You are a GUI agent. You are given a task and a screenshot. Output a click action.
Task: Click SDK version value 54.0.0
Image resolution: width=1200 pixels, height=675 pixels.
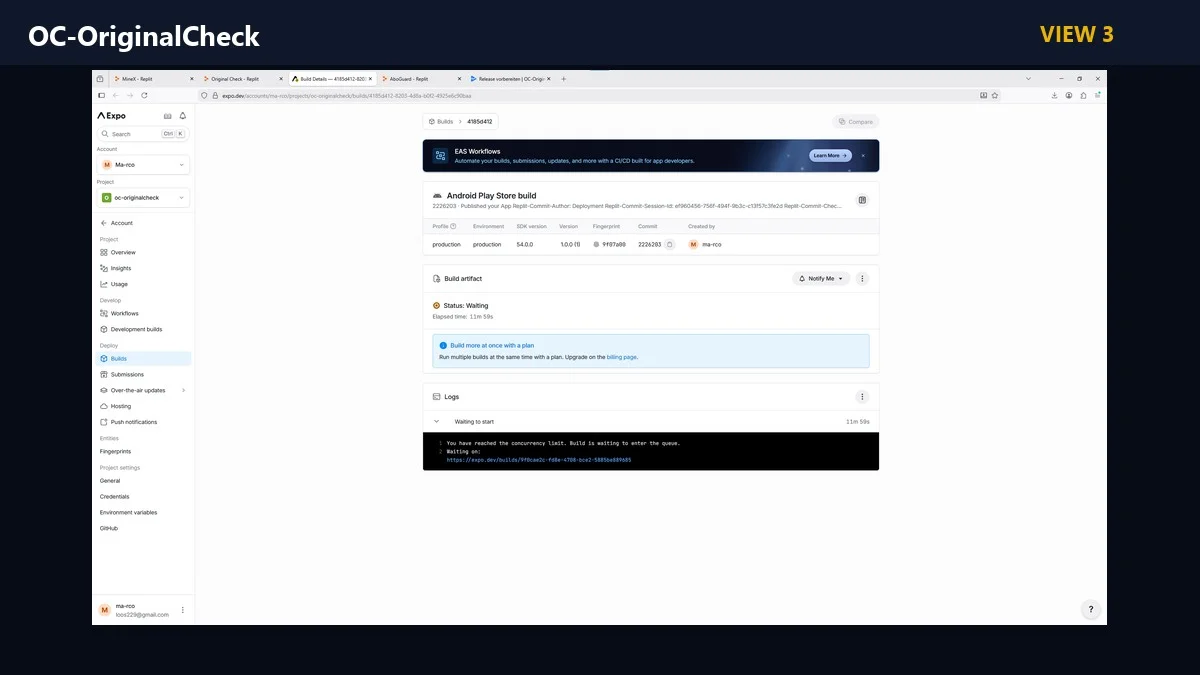525,244
